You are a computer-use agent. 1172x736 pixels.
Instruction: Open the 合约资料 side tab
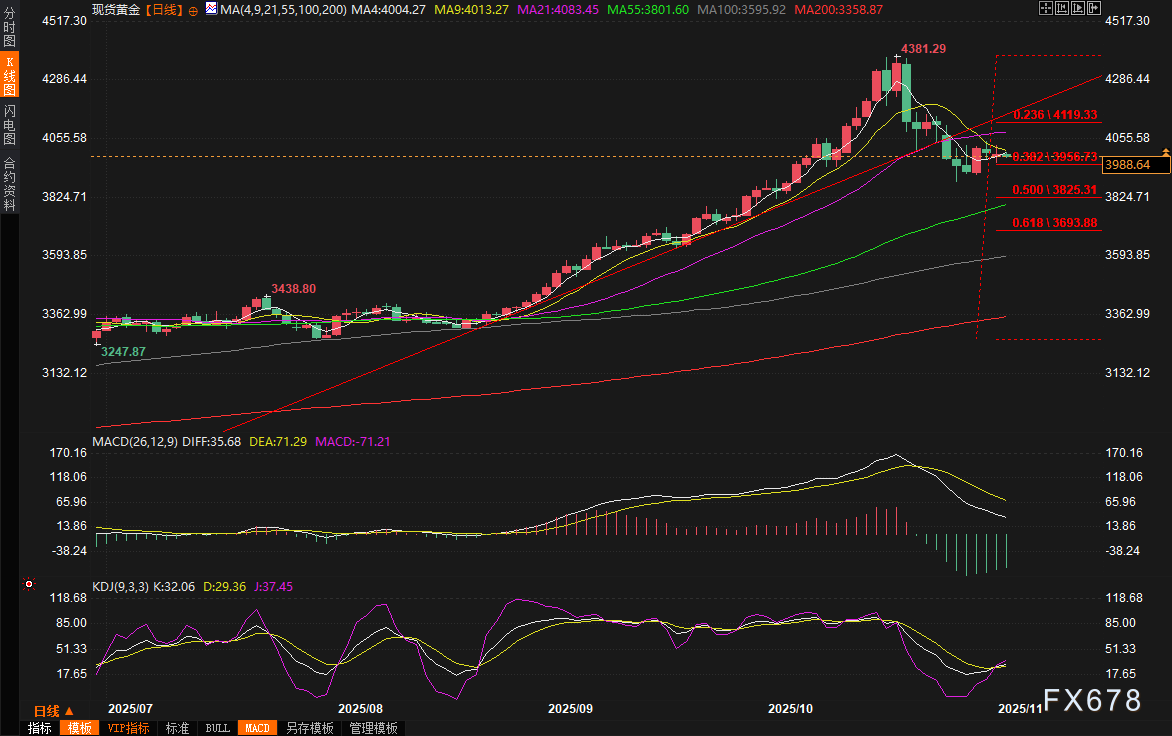coord(9,183)
